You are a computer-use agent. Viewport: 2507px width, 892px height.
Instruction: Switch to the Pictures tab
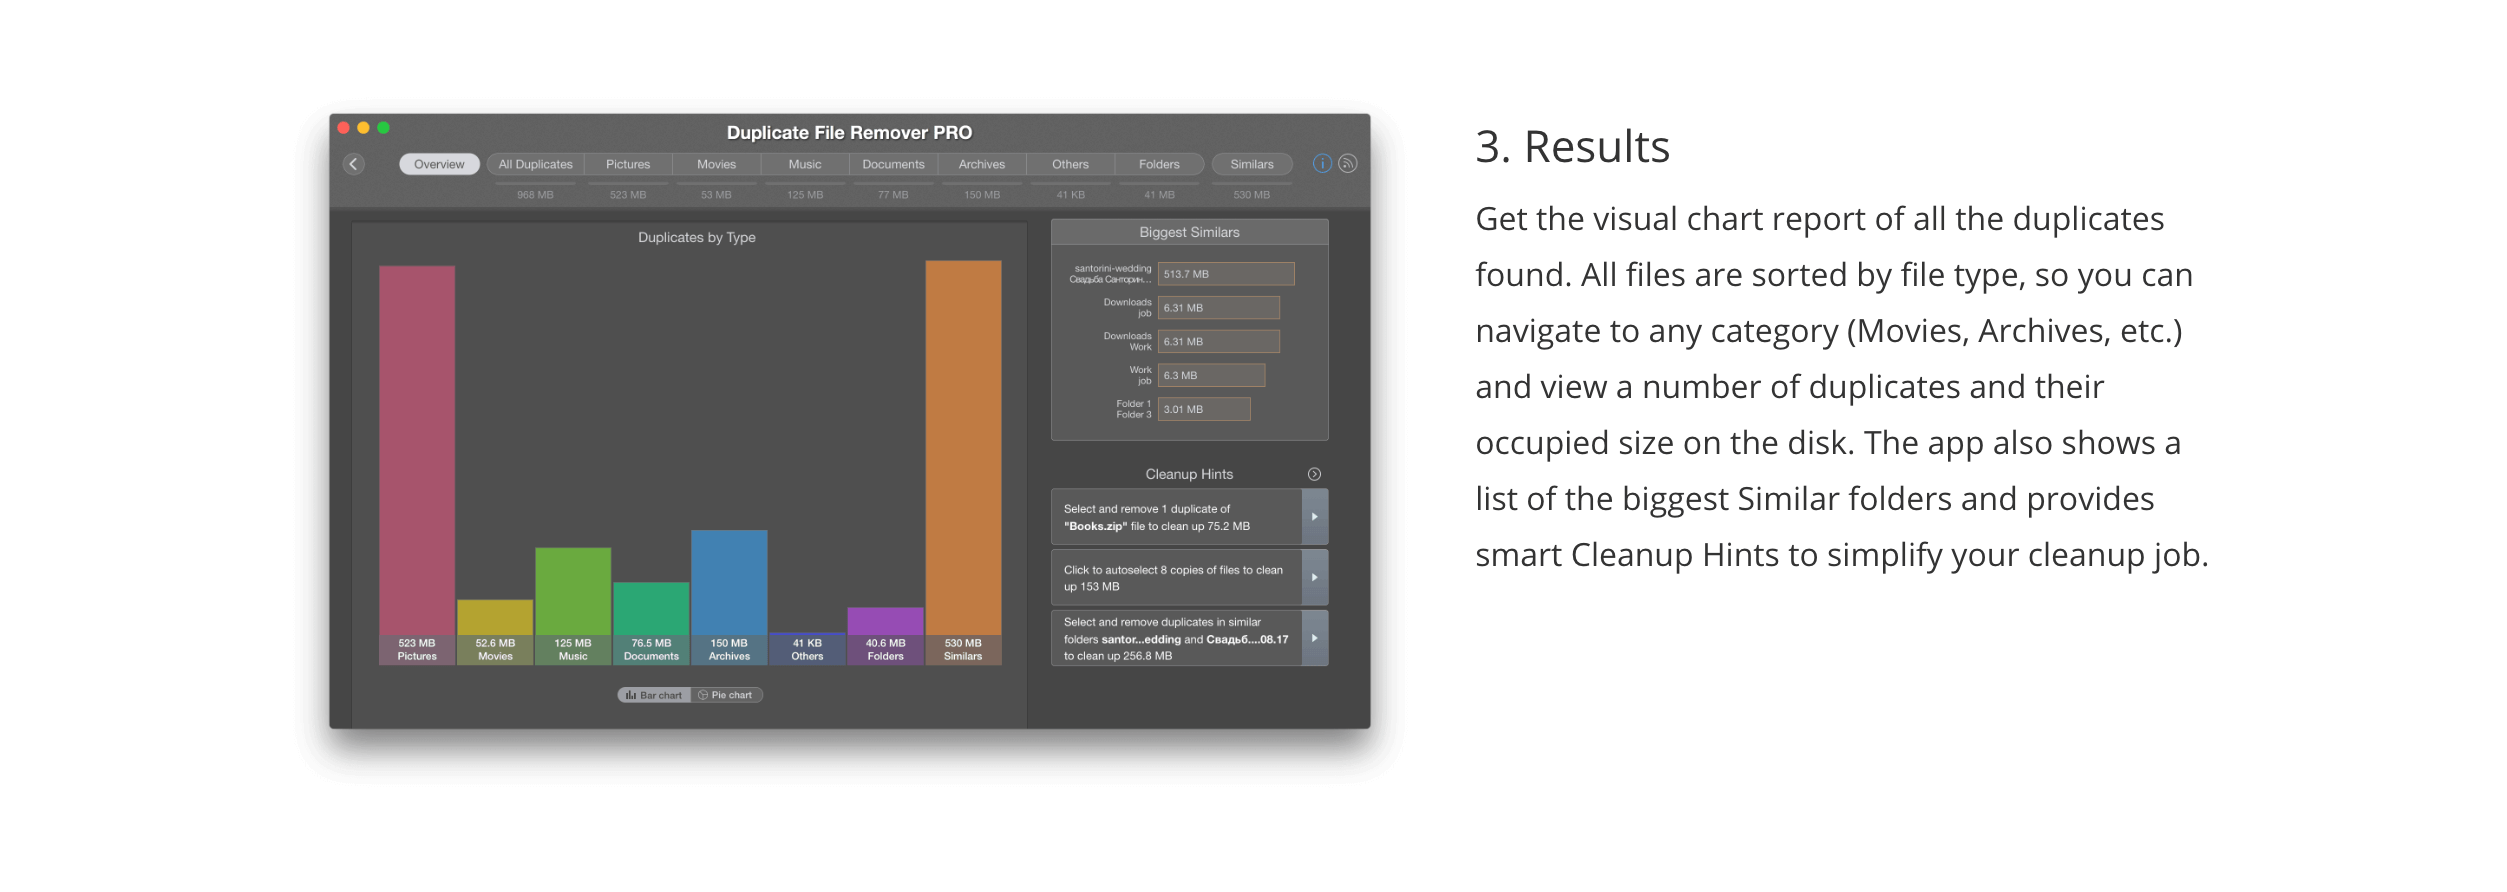[628, 164]
